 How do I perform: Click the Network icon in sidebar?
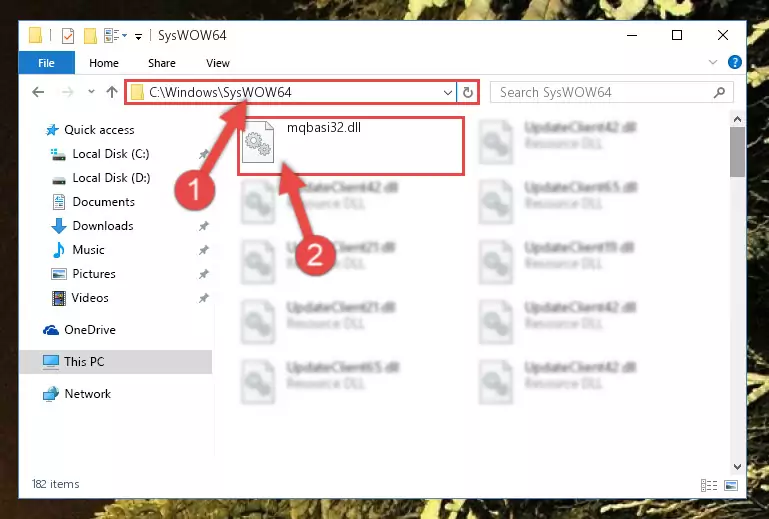point(51,394)
